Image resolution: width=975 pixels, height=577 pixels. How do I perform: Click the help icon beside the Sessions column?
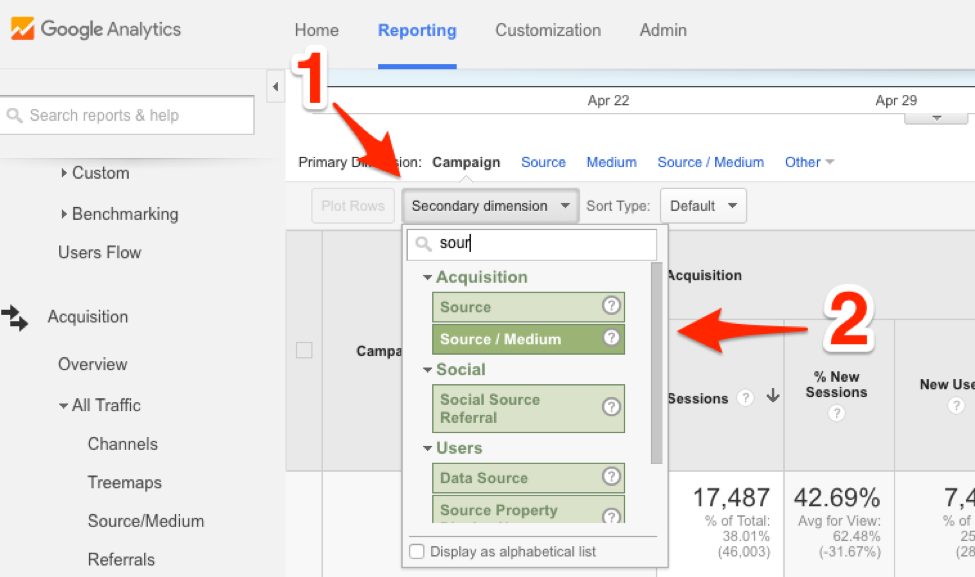click(745, 398)
